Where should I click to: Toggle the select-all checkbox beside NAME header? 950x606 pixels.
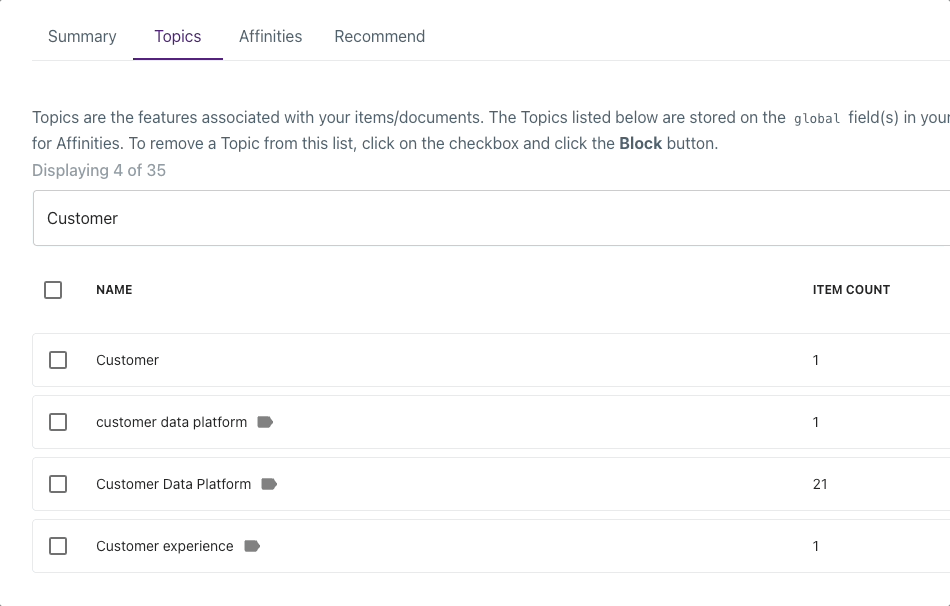[x=53, y=290]
